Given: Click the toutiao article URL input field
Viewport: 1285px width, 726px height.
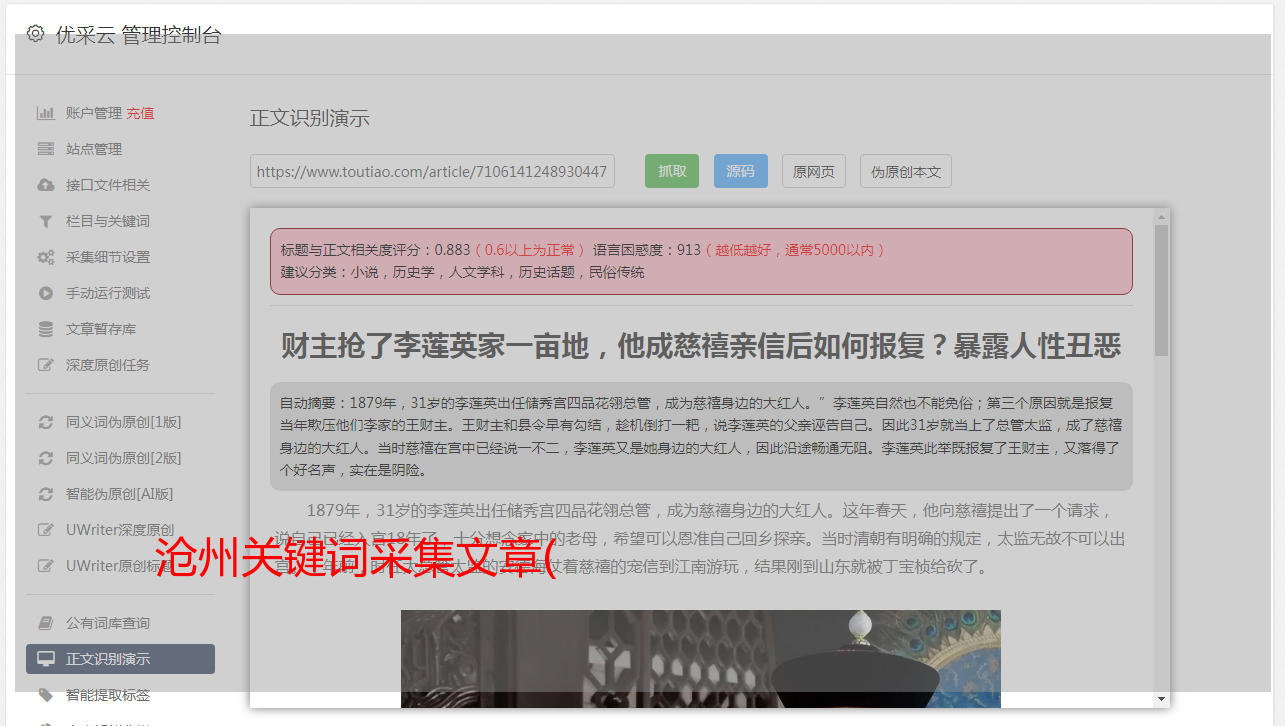Looking at the screenshot, I should point(432,171).
